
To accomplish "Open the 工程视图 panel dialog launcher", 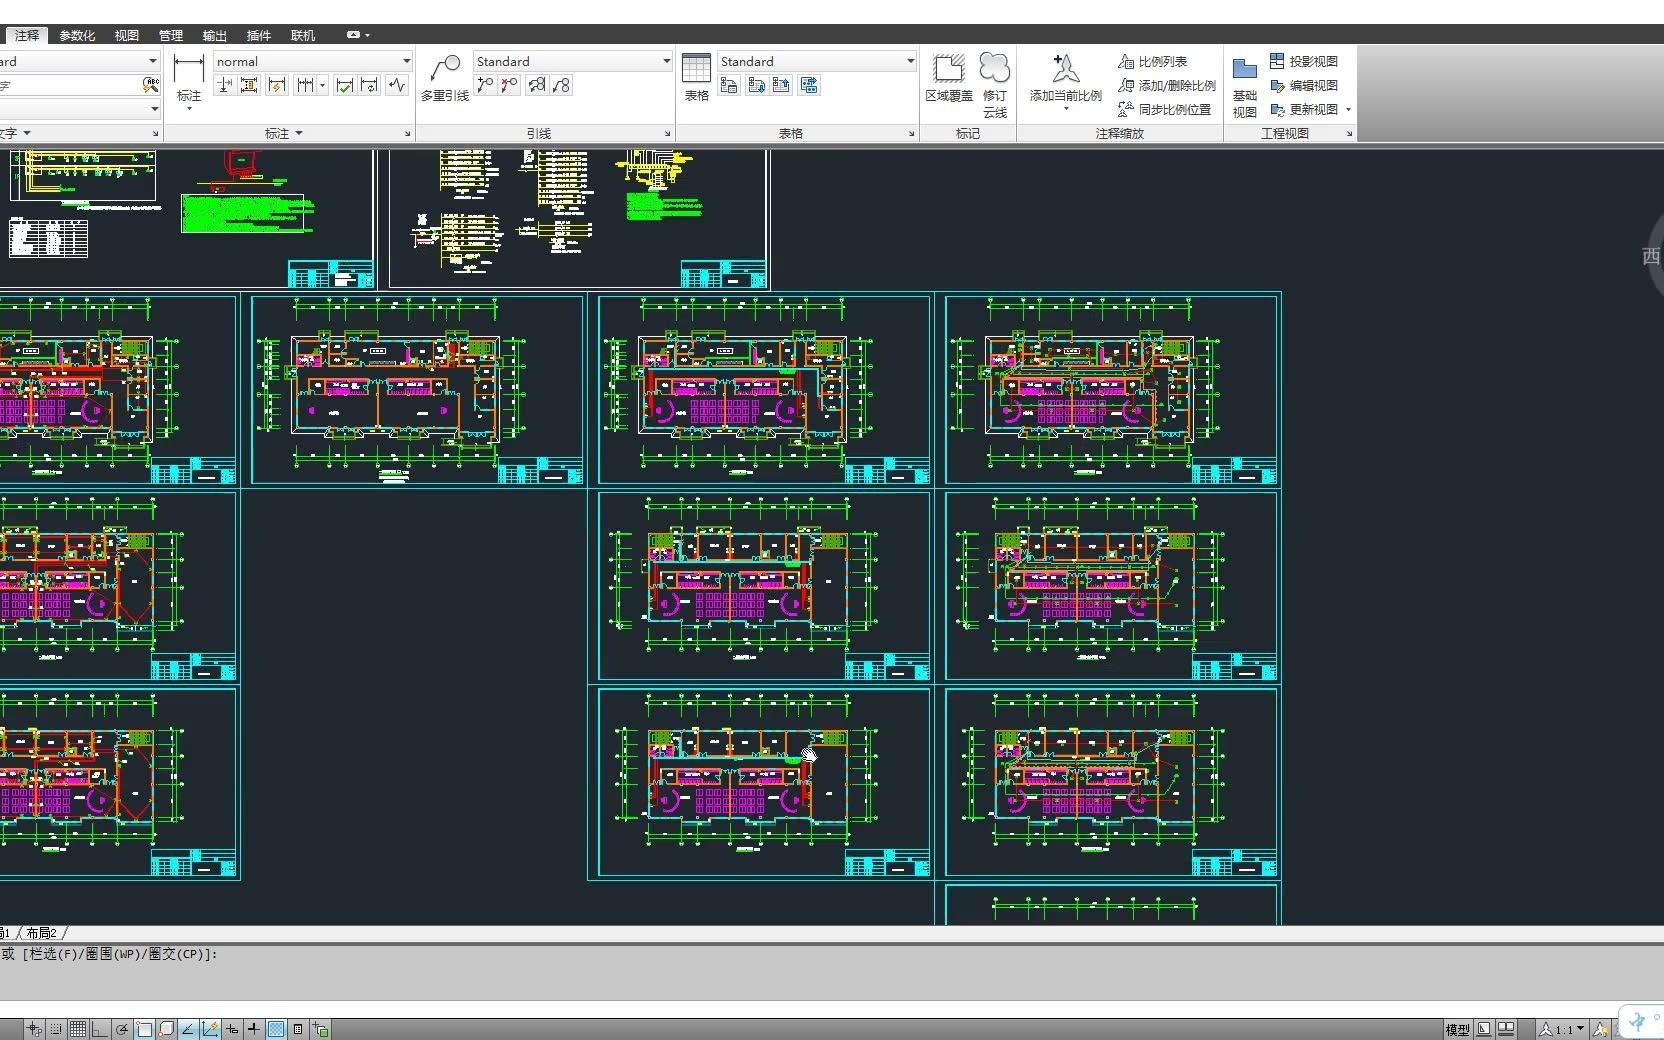I will [1349, 133].
